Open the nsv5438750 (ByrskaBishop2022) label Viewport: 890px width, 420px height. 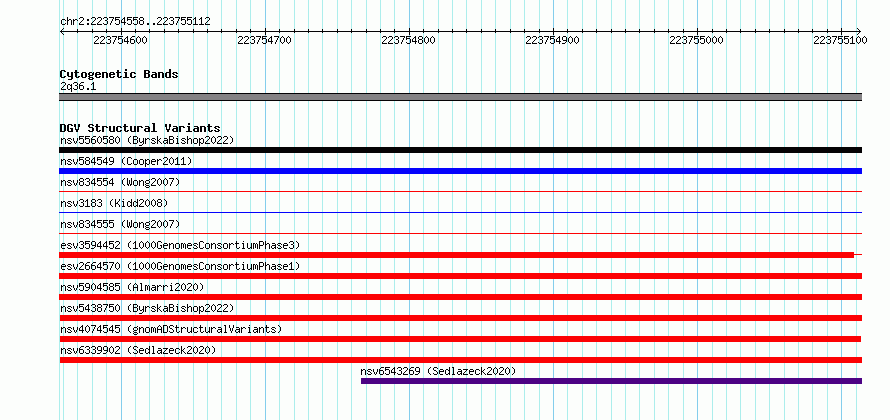coord(147,308)
